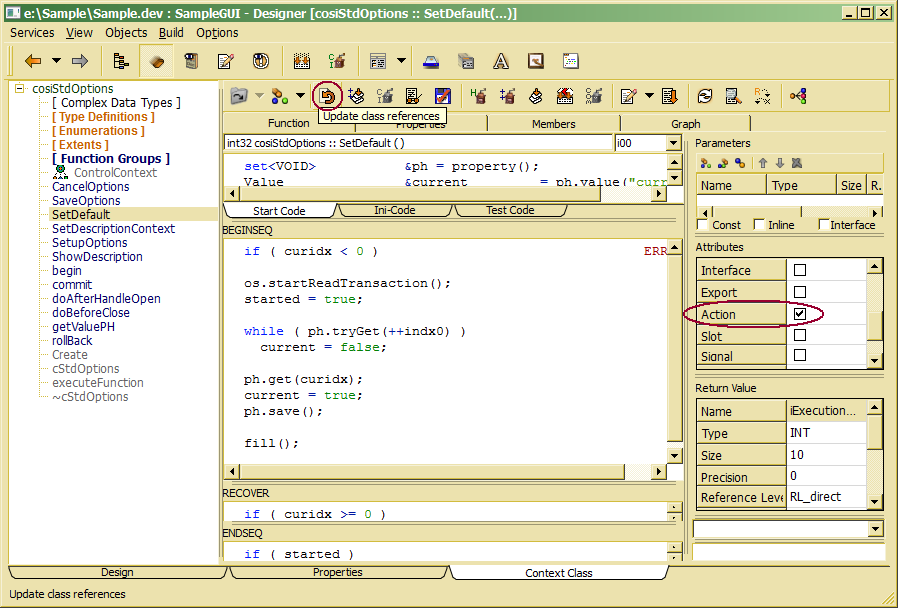
Task: Uncheck the Action attribute checkbox
Action: pos(799,314)
